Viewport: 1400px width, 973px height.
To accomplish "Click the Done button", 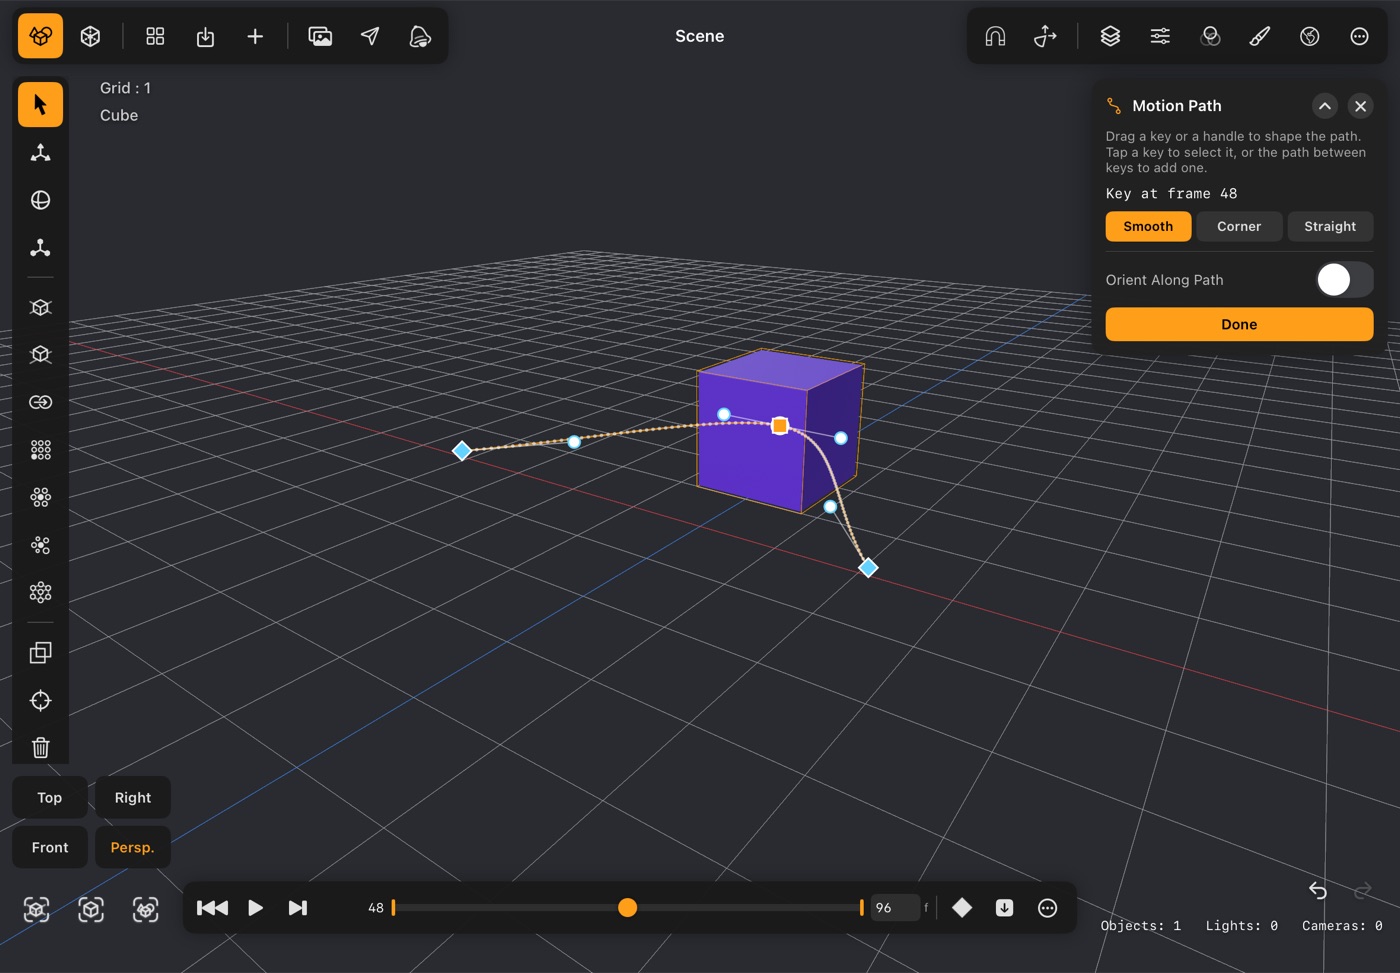I will pyautogui.click(x=1239, y=324).
